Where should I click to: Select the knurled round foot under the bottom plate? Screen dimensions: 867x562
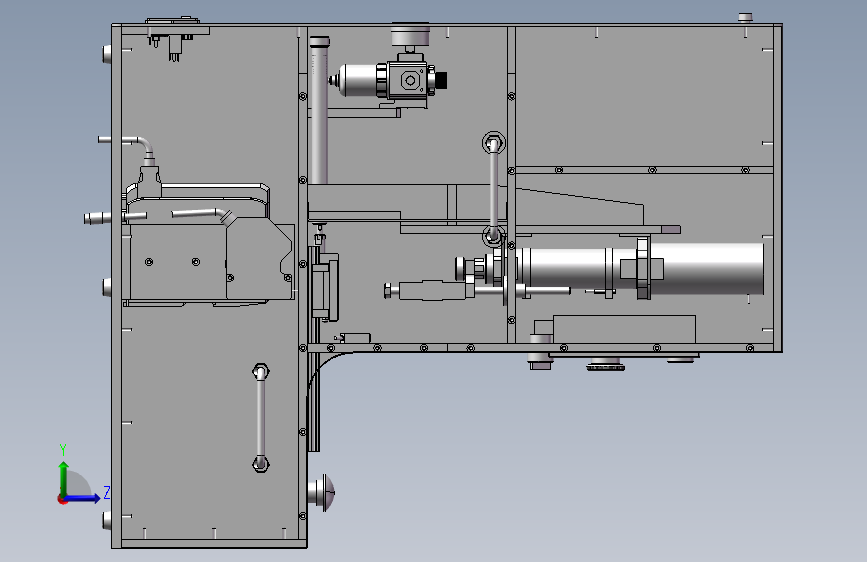(605, 364)
